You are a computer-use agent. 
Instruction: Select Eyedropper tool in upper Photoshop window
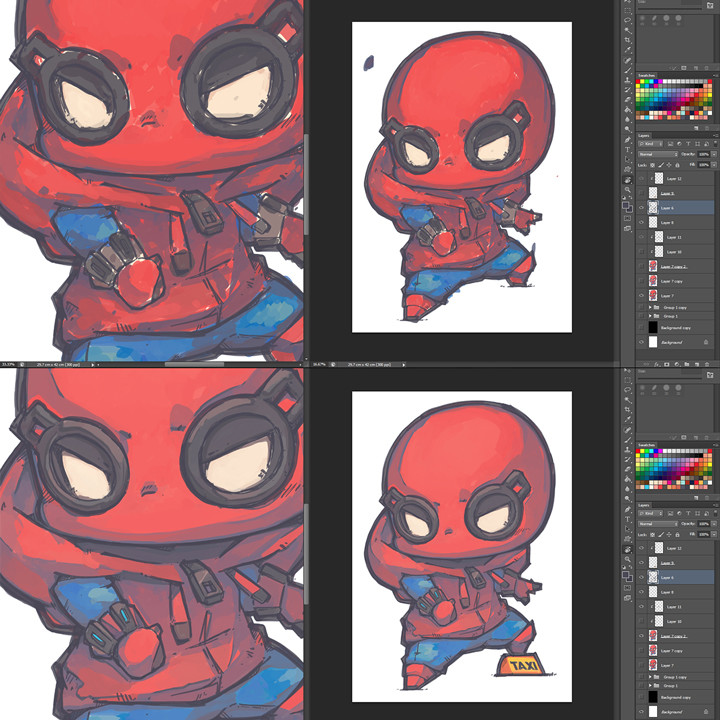(x=628, y=50)
